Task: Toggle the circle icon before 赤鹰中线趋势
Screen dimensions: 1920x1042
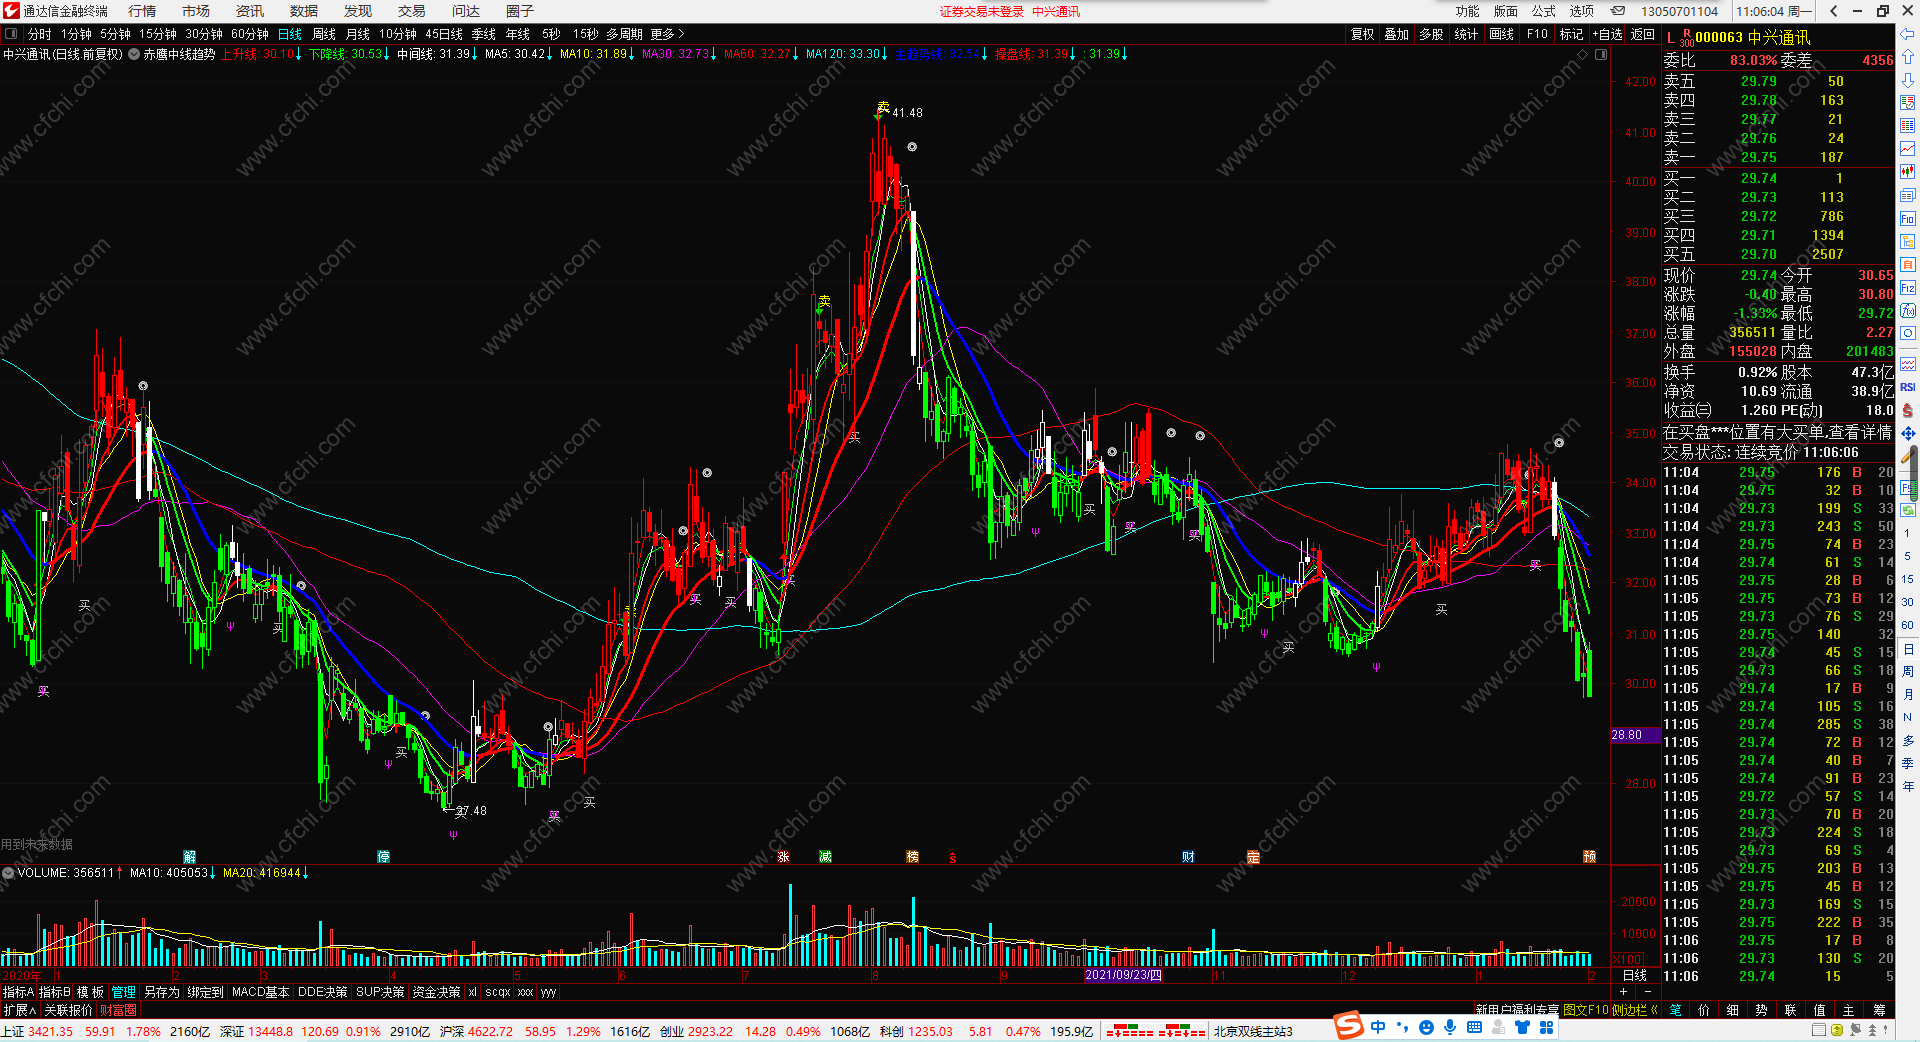Action: [134, 54]
